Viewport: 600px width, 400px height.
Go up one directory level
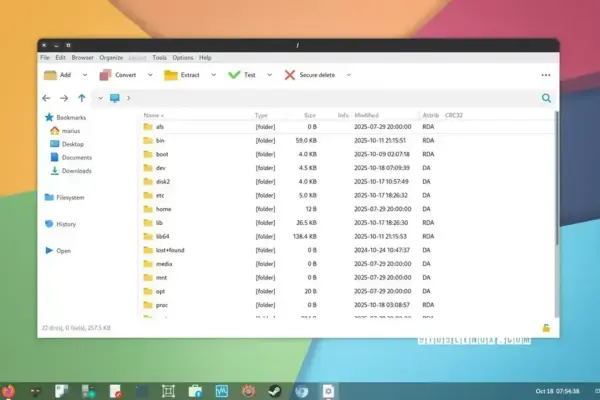point(82,98)
